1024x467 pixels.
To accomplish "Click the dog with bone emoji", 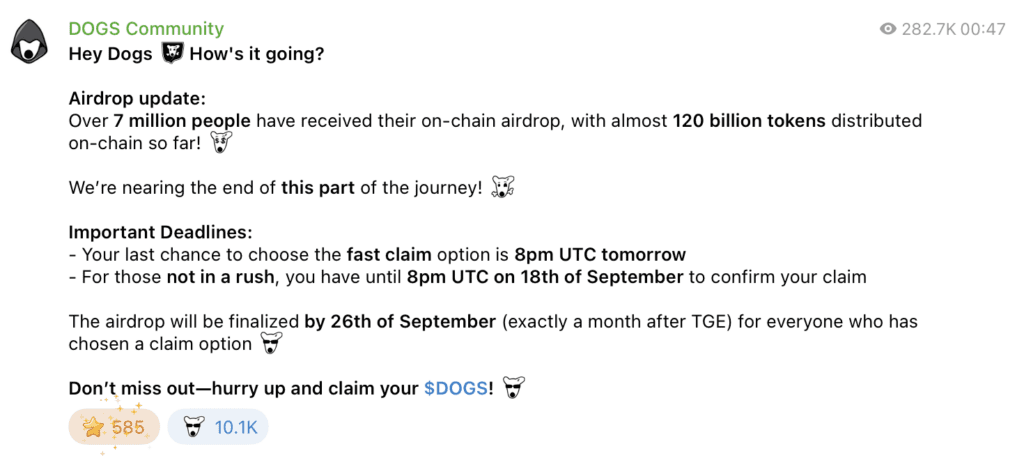I will (503, 188).
